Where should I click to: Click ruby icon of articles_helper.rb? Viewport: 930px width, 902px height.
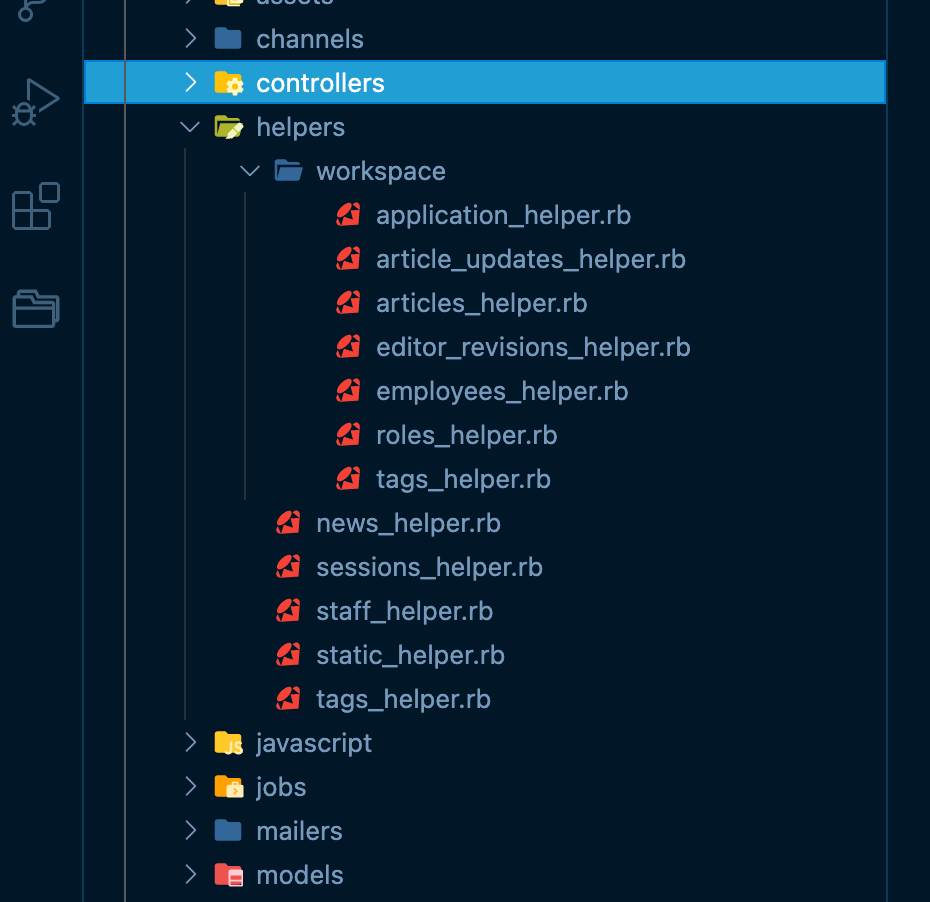(348, 302)
